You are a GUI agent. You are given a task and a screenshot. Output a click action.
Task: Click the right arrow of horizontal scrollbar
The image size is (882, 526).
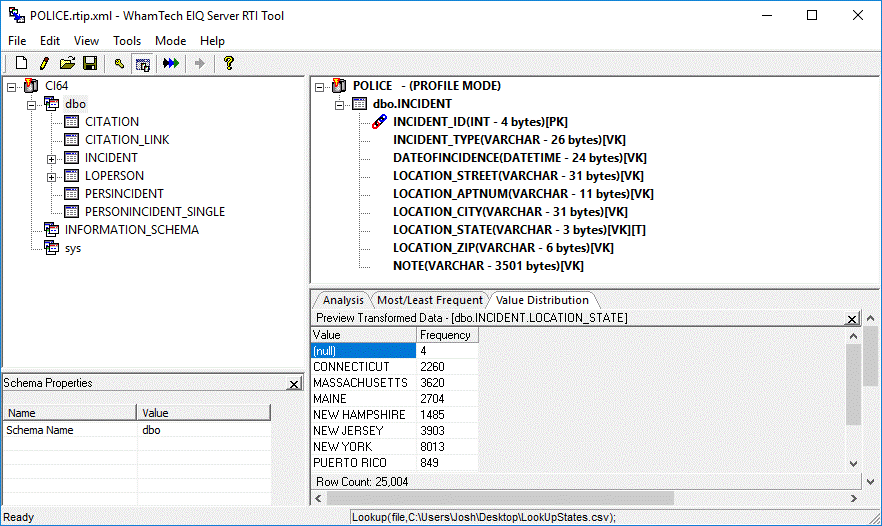(x=853, y=498)
